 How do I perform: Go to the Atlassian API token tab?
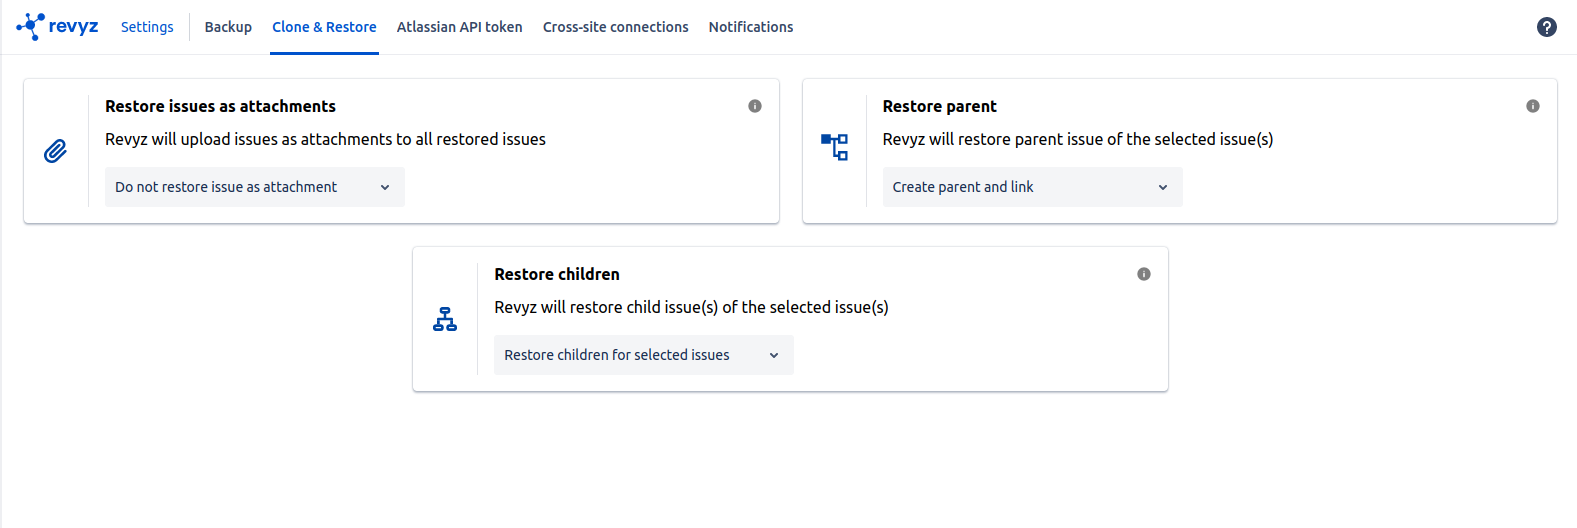click(x=459, y=27)
